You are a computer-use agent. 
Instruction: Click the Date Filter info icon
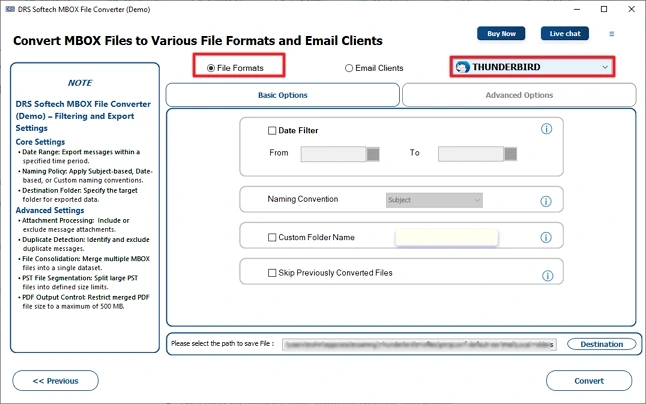coord(546,129)
